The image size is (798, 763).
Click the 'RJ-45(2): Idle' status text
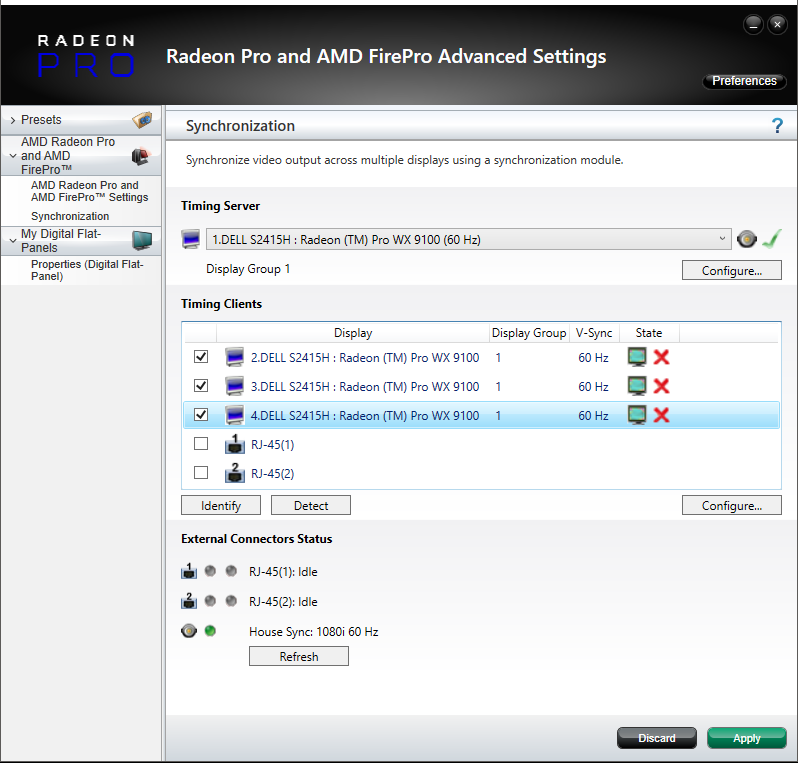click(283, 602)
